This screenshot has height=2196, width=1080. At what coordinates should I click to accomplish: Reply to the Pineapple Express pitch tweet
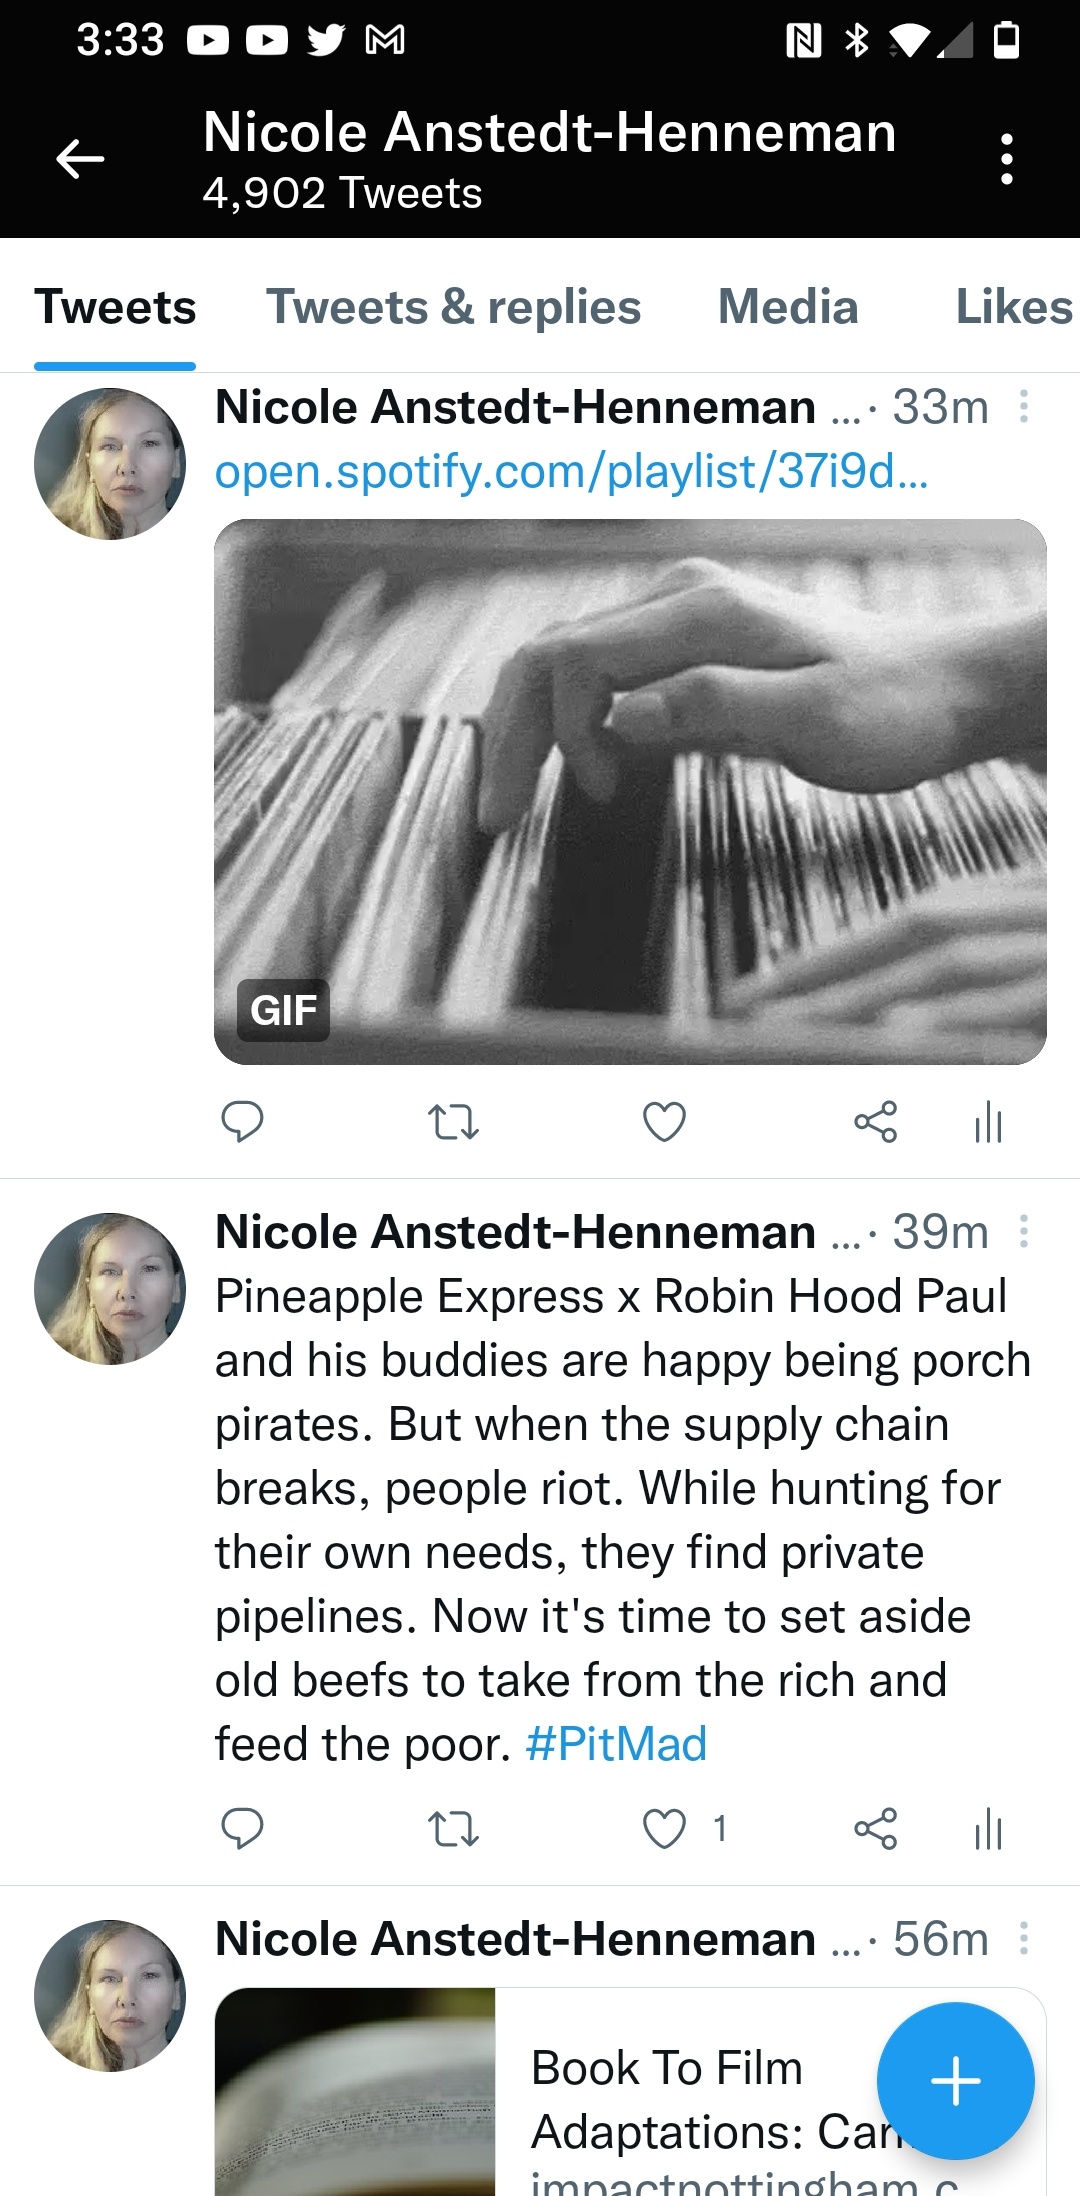point(242,1829)
